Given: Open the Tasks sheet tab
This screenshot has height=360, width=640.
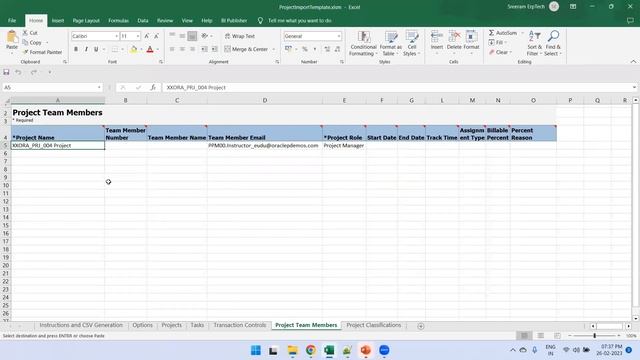Looking at the screenshot, I should click(x=197, y=325).
